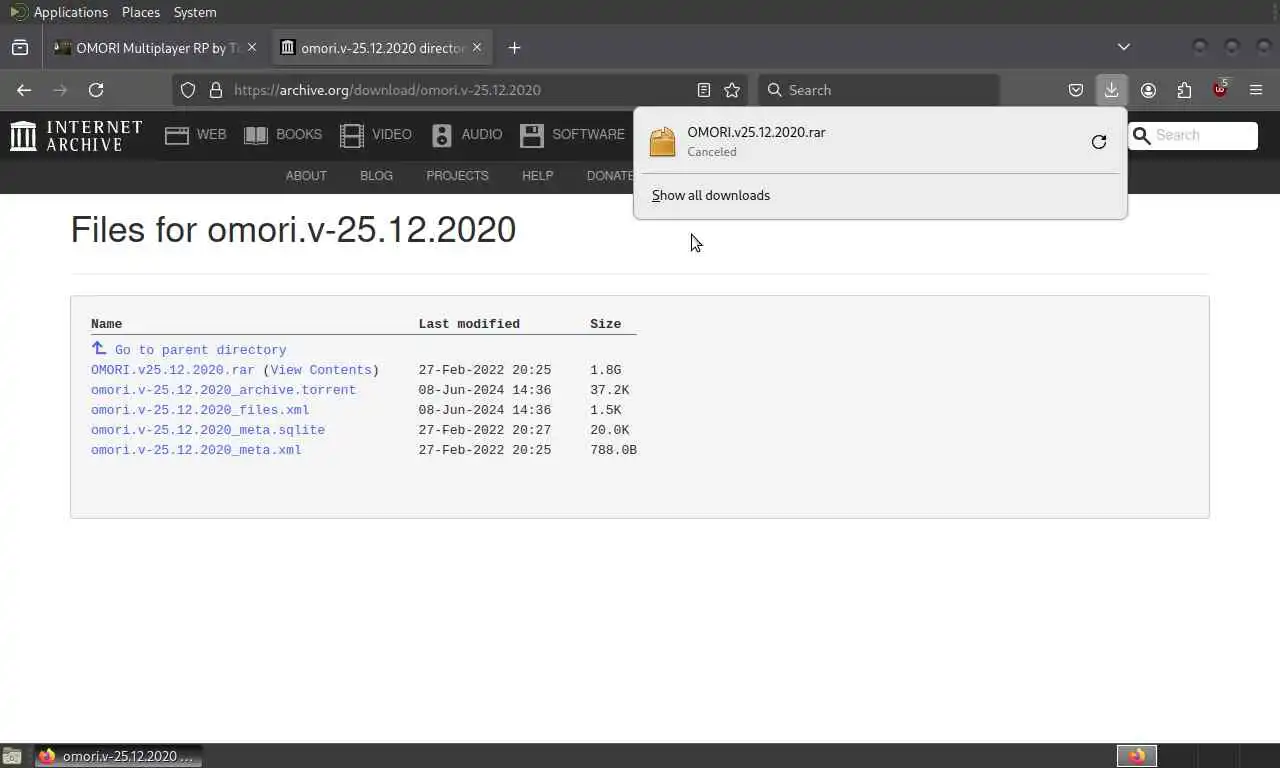Open PROJECTS in archive navigation

pyautogui.click(x=457, y=175)
